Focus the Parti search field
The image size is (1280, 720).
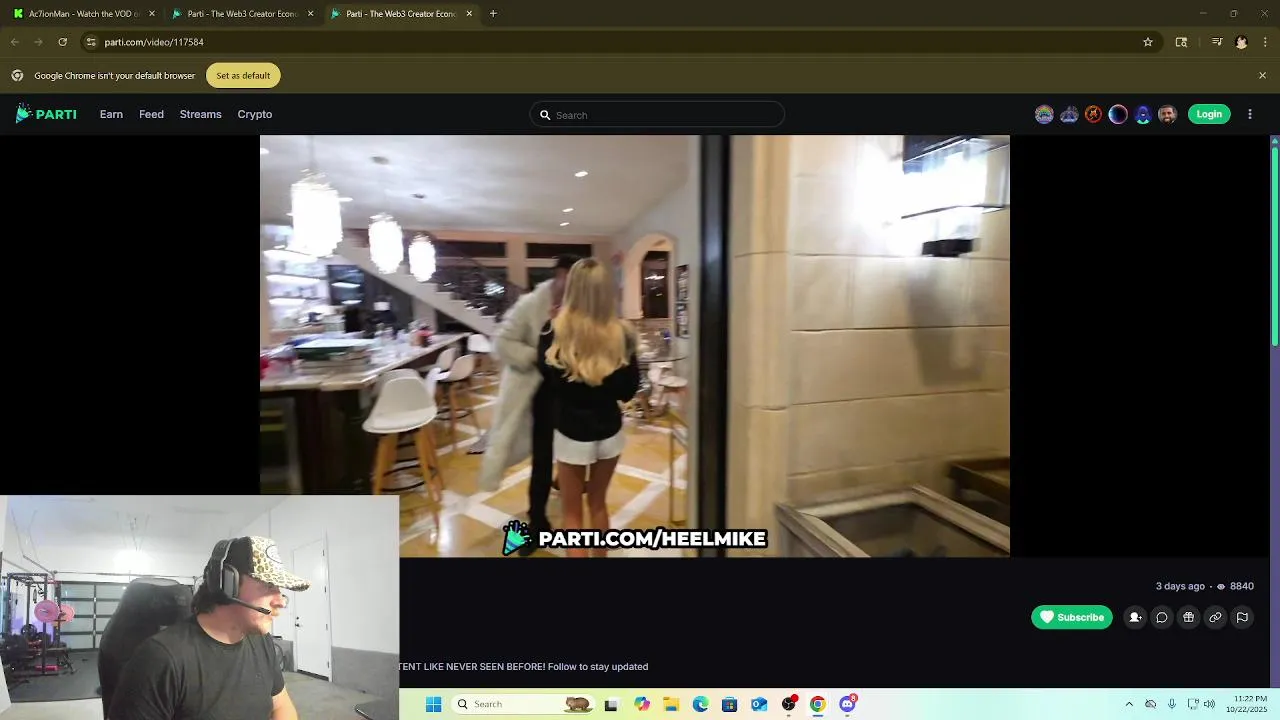(x=657, y=115)
